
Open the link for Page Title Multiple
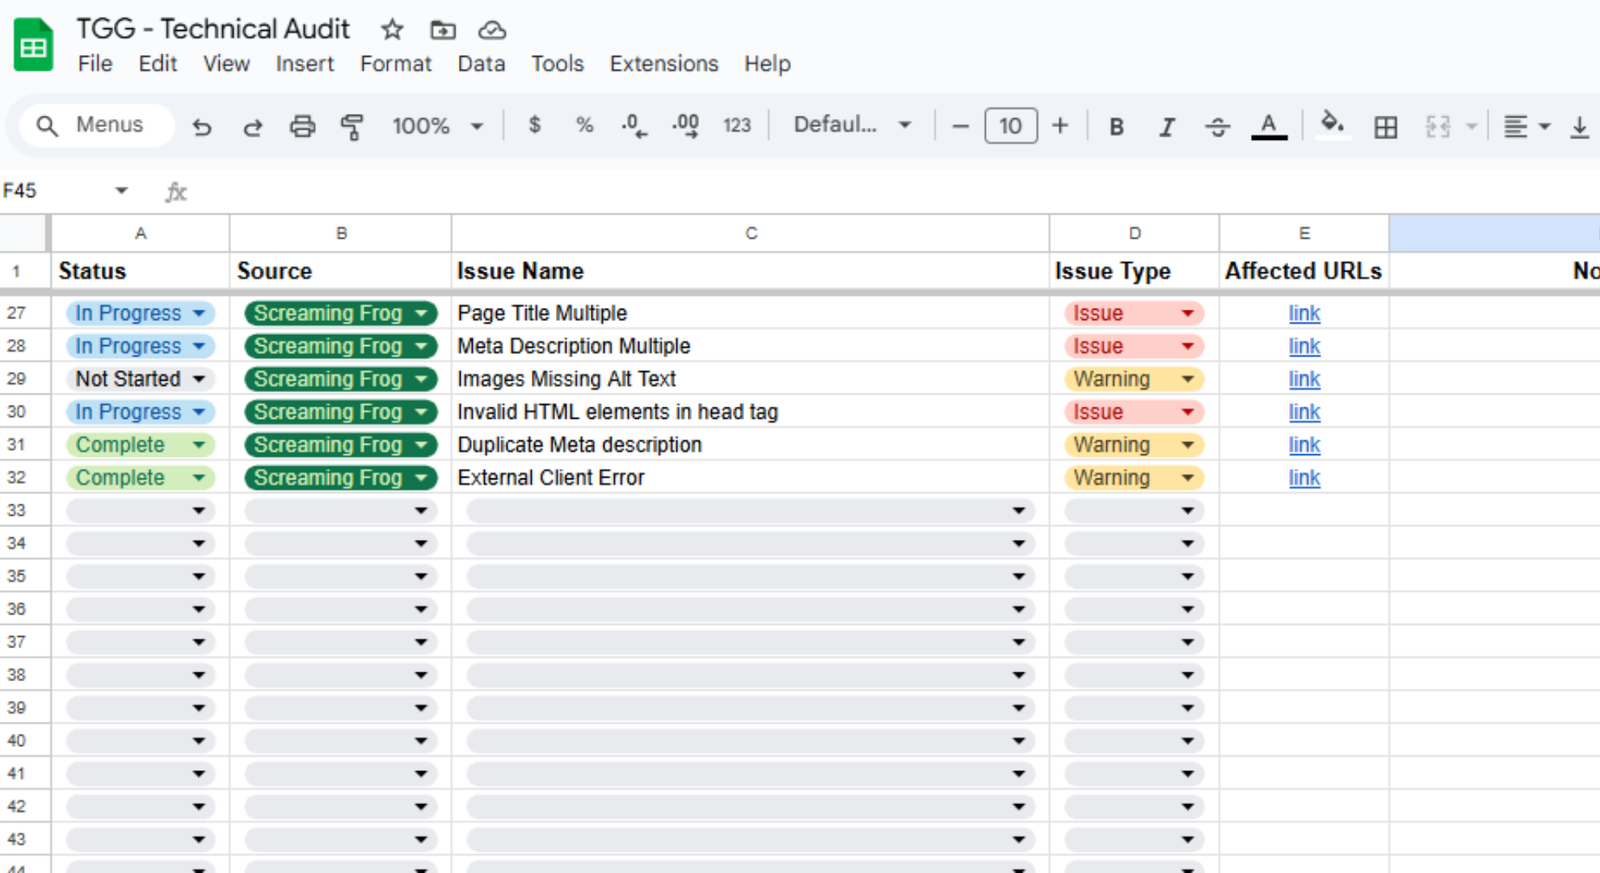(x=1304, y=313)
